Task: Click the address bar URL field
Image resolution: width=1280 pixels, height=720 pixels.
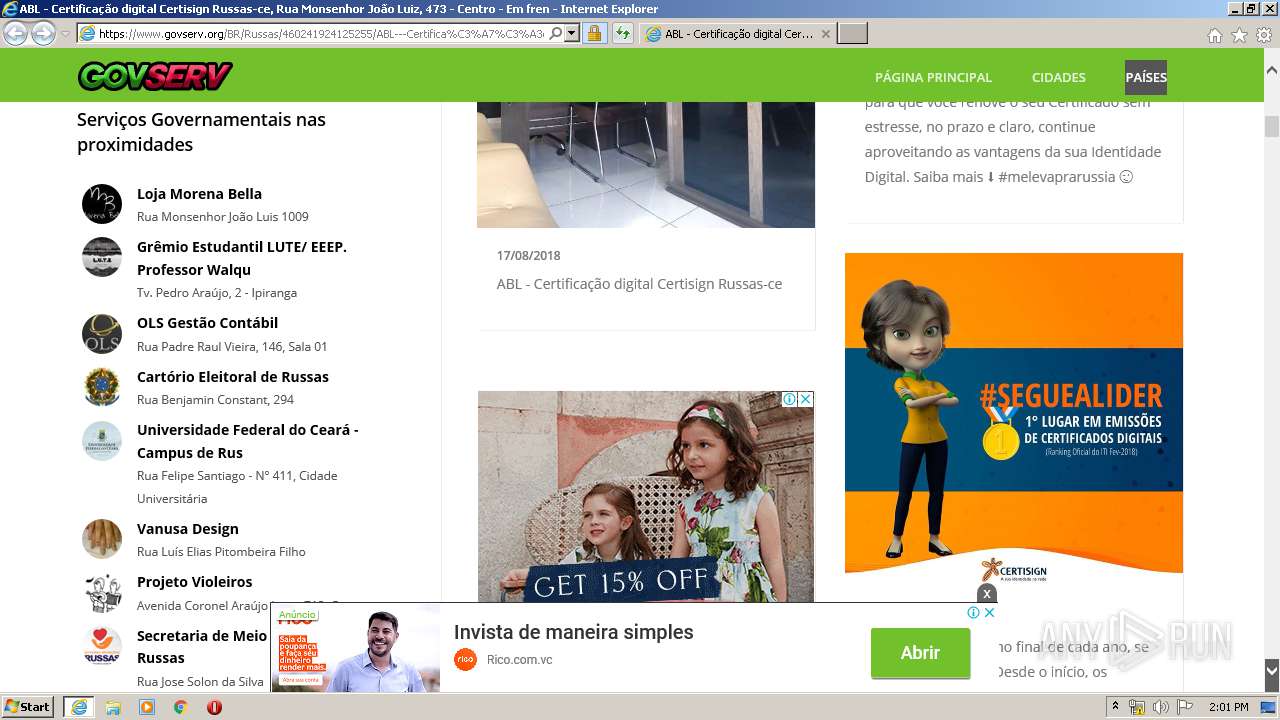Action: pyautogui.click(x=320, y=33)
